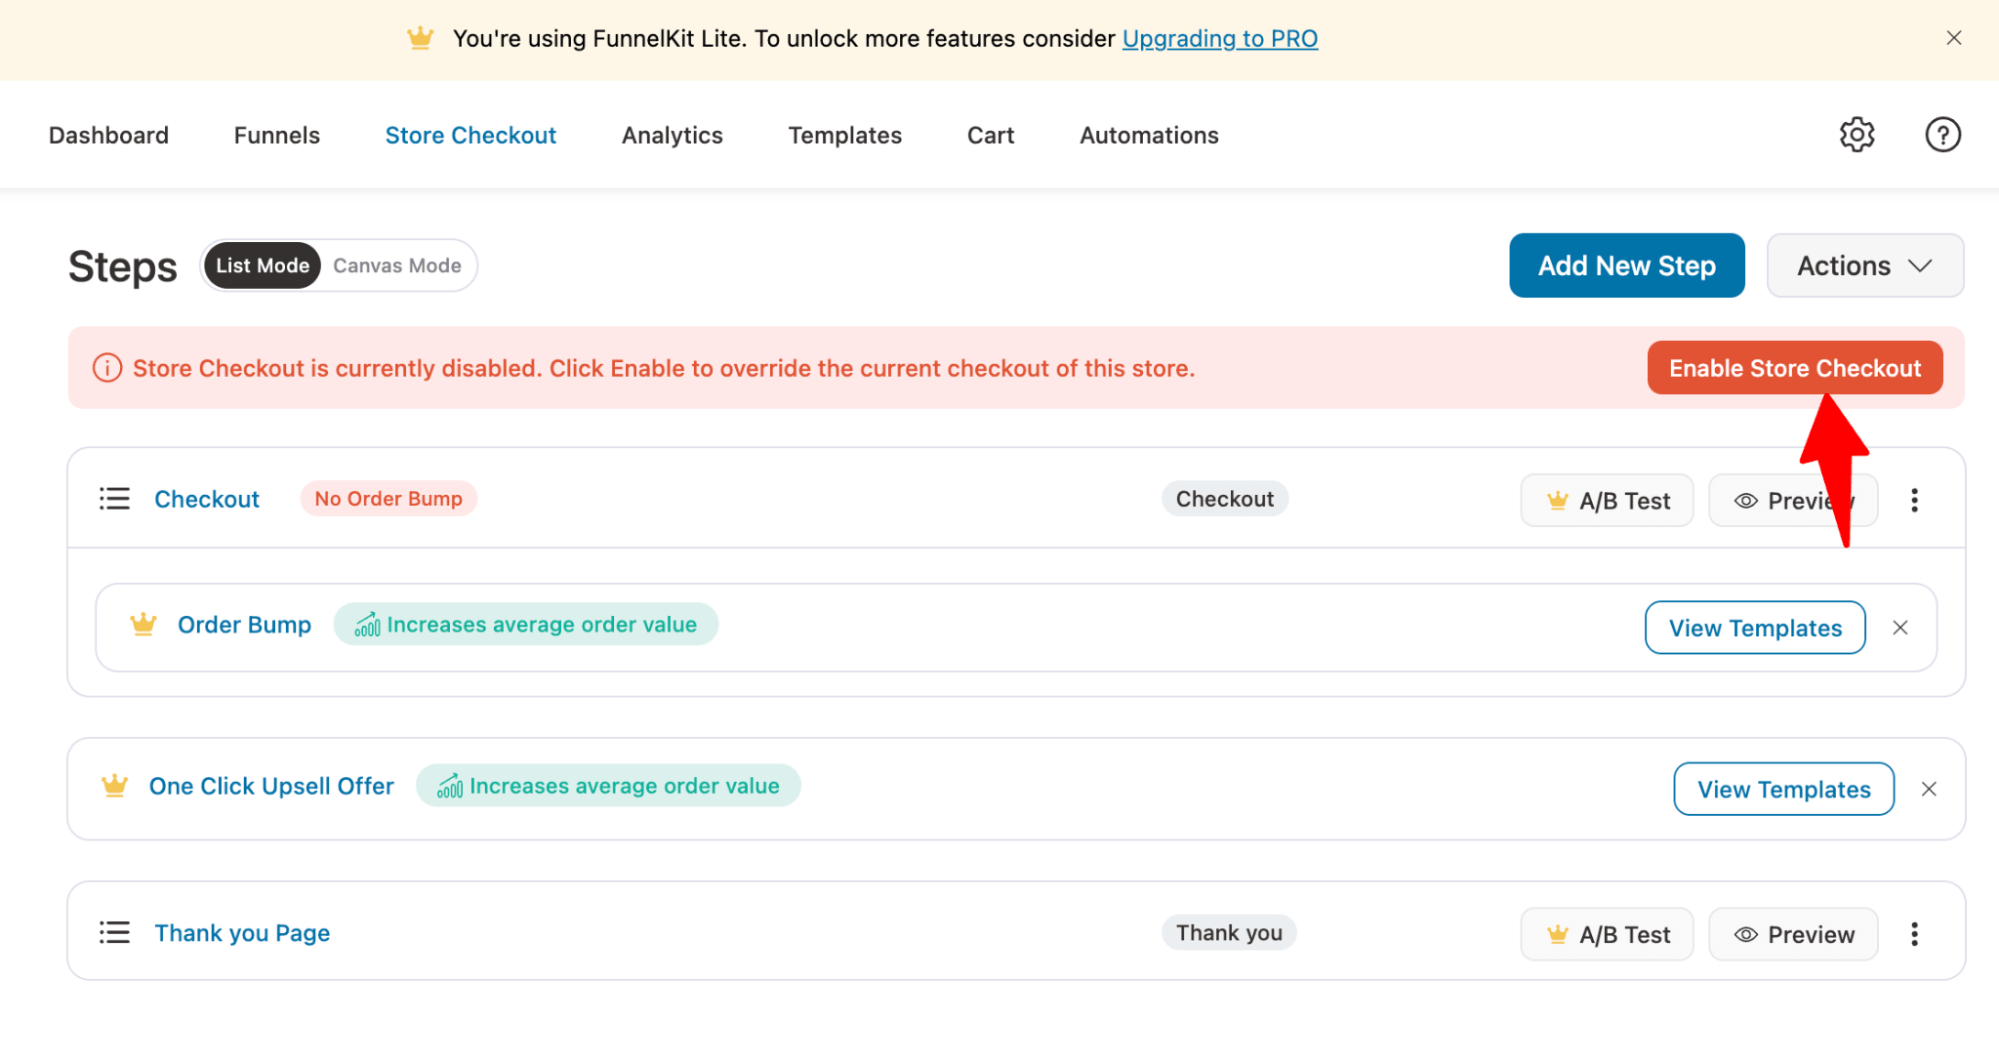Click the drag handle icon beside Thank you Page
Screen dimensions: 1999x1040
(115, 933)
